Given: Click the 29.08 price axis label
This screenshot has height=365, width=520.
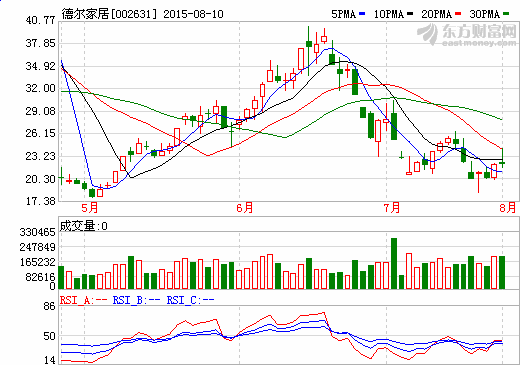Looking at the screenshot, I should [x=40, y=111].
